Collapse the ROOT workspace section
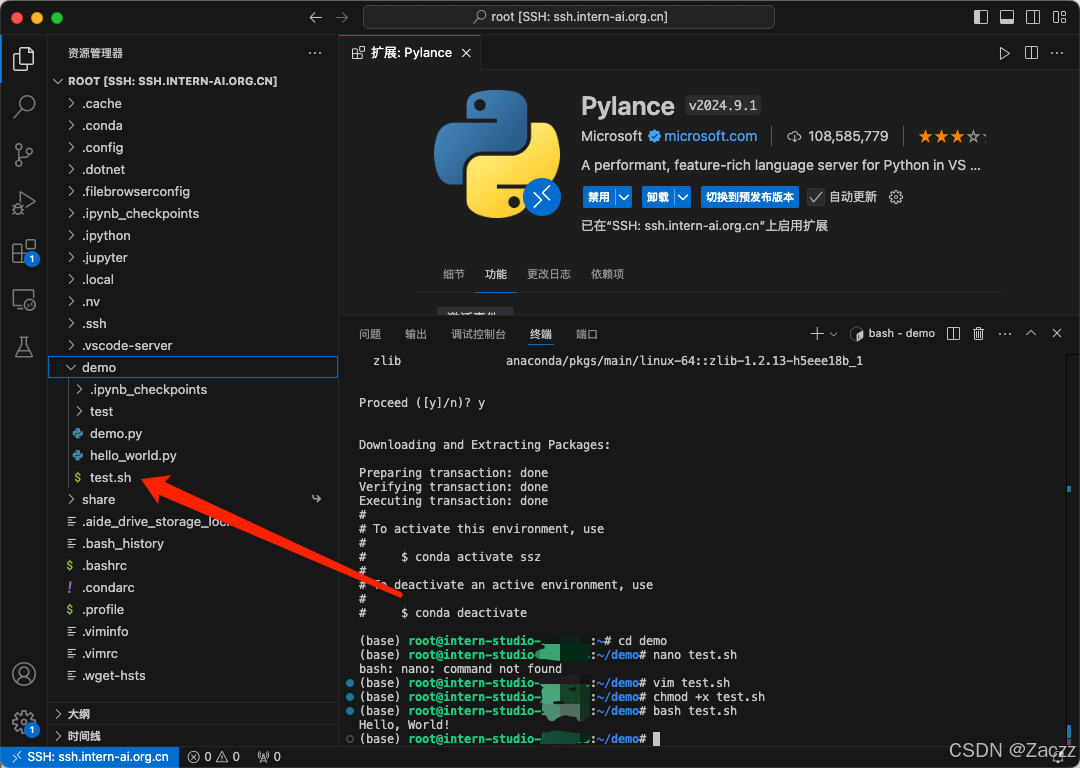Screen dimensions: 1080x768 point(193,81)
